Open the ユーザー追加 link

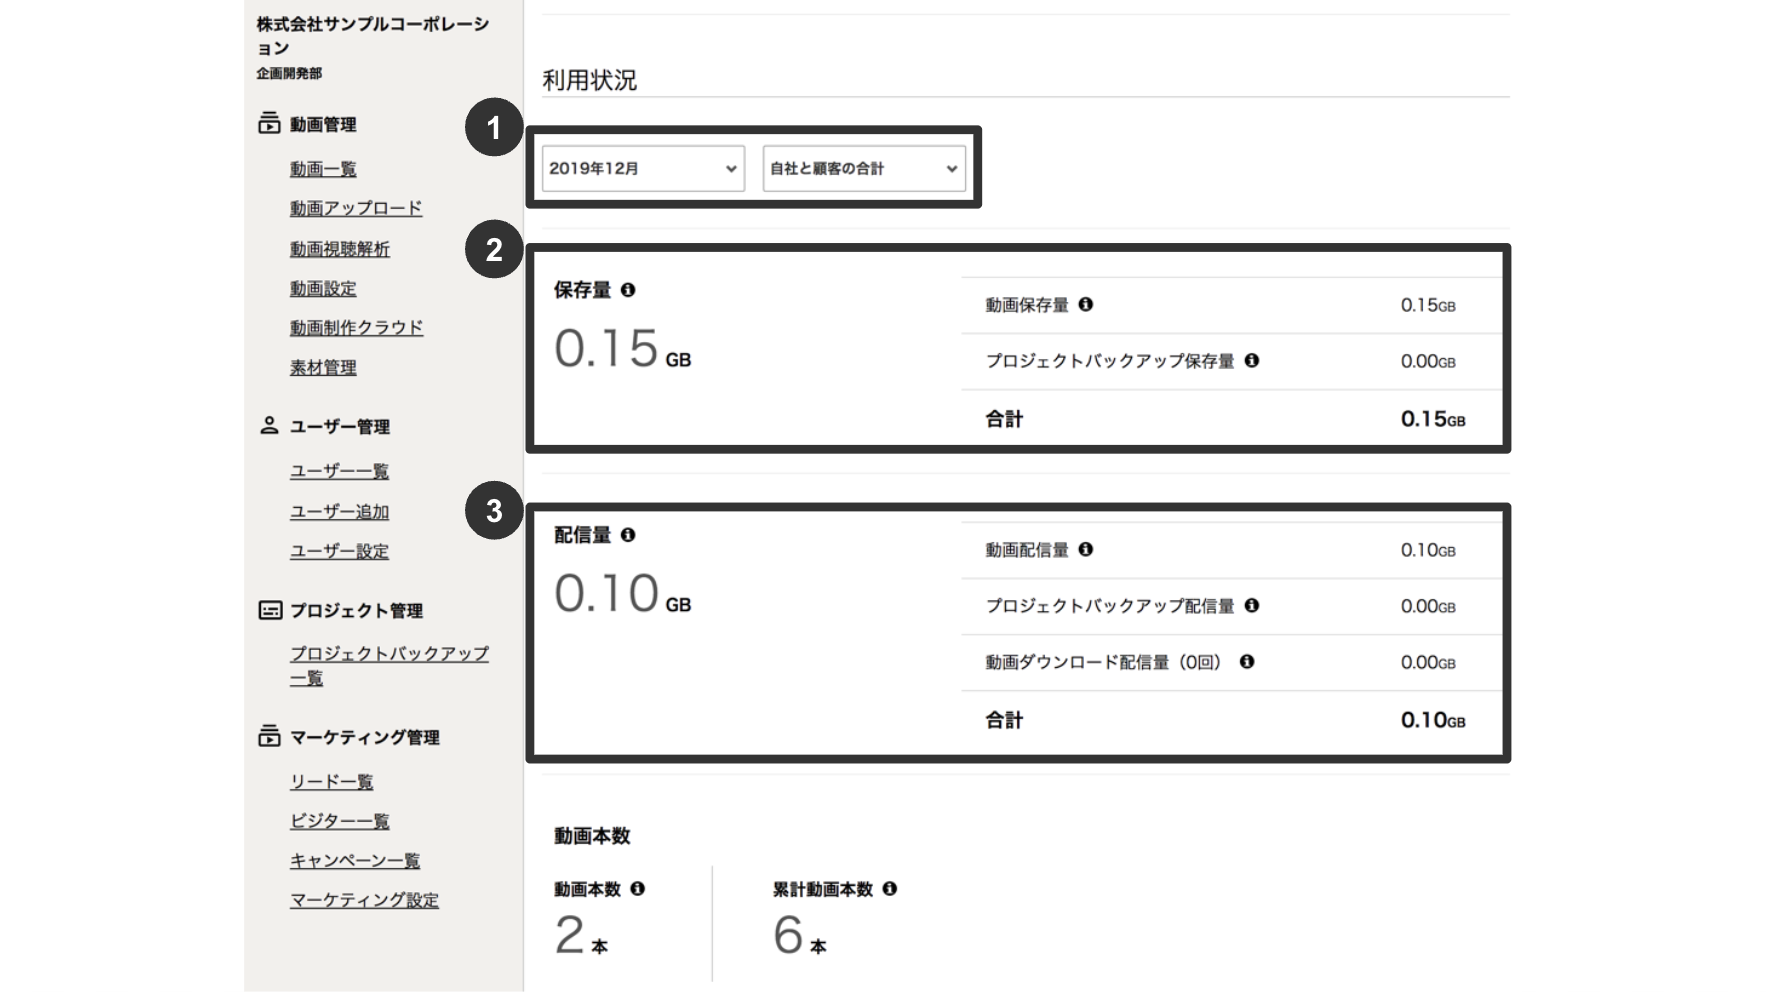click(338, 511)
